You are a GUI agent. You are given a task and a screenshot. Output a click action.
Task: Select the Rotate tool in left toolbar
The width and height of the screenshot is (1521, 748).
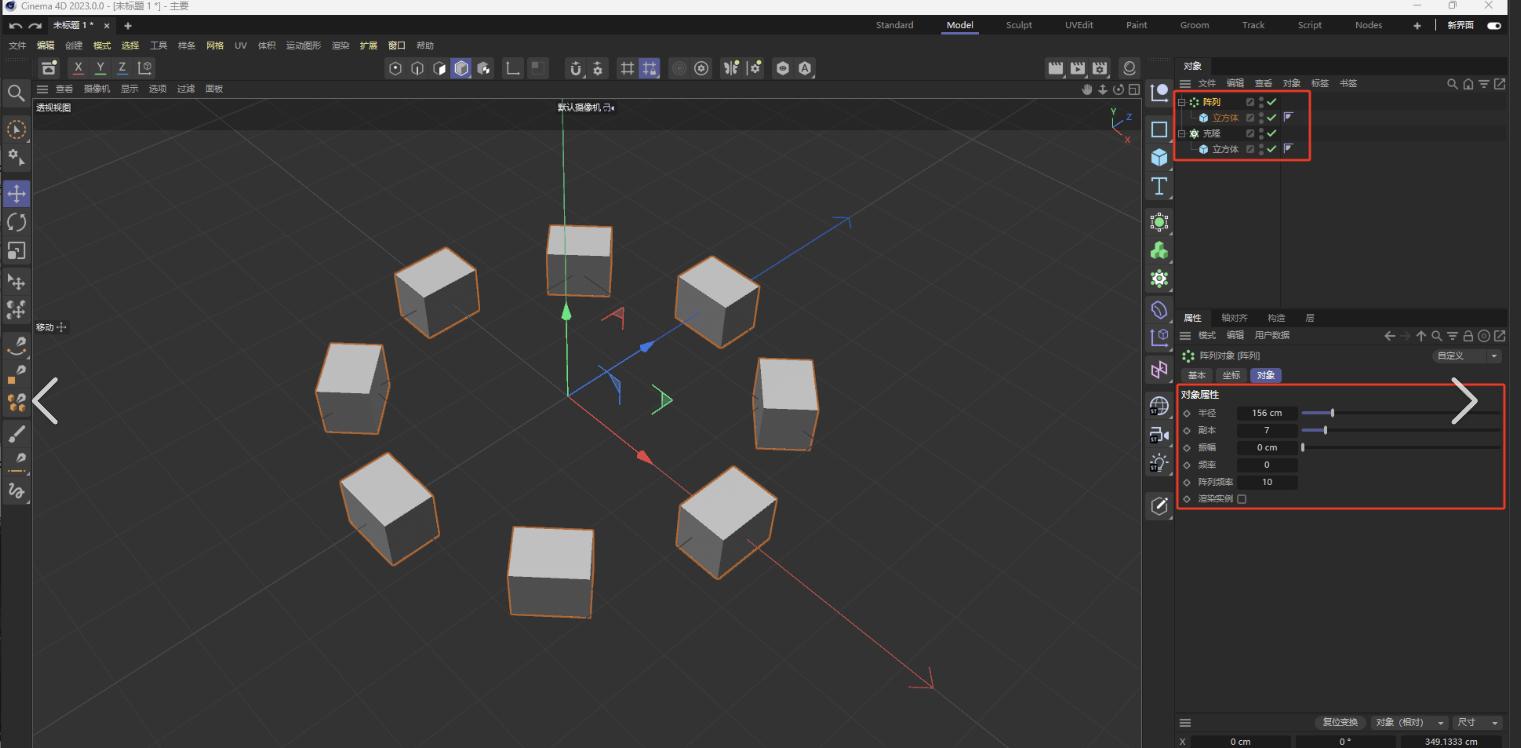click(x=16, y=222)
